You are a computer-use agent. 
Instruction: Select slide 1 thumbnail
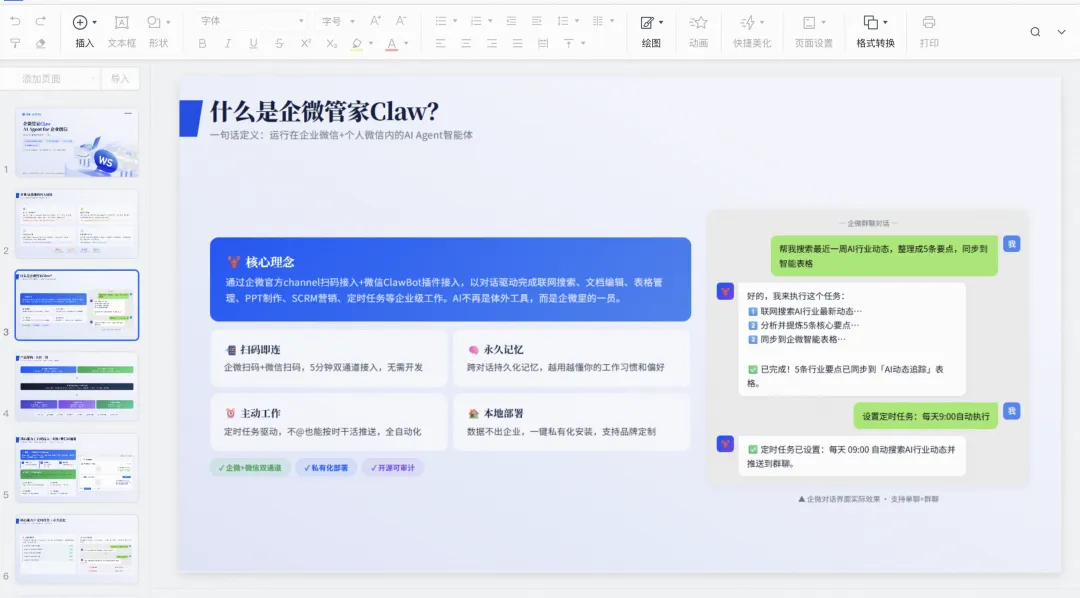point(76,143)
